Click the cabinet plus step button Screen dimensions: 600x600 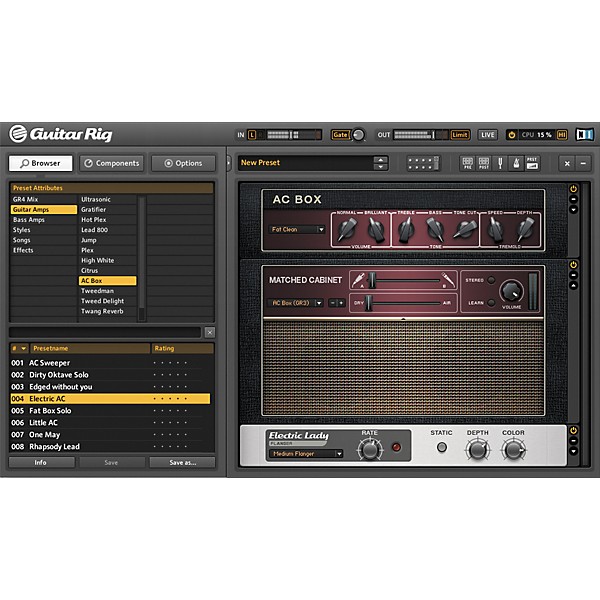(341, 303)
